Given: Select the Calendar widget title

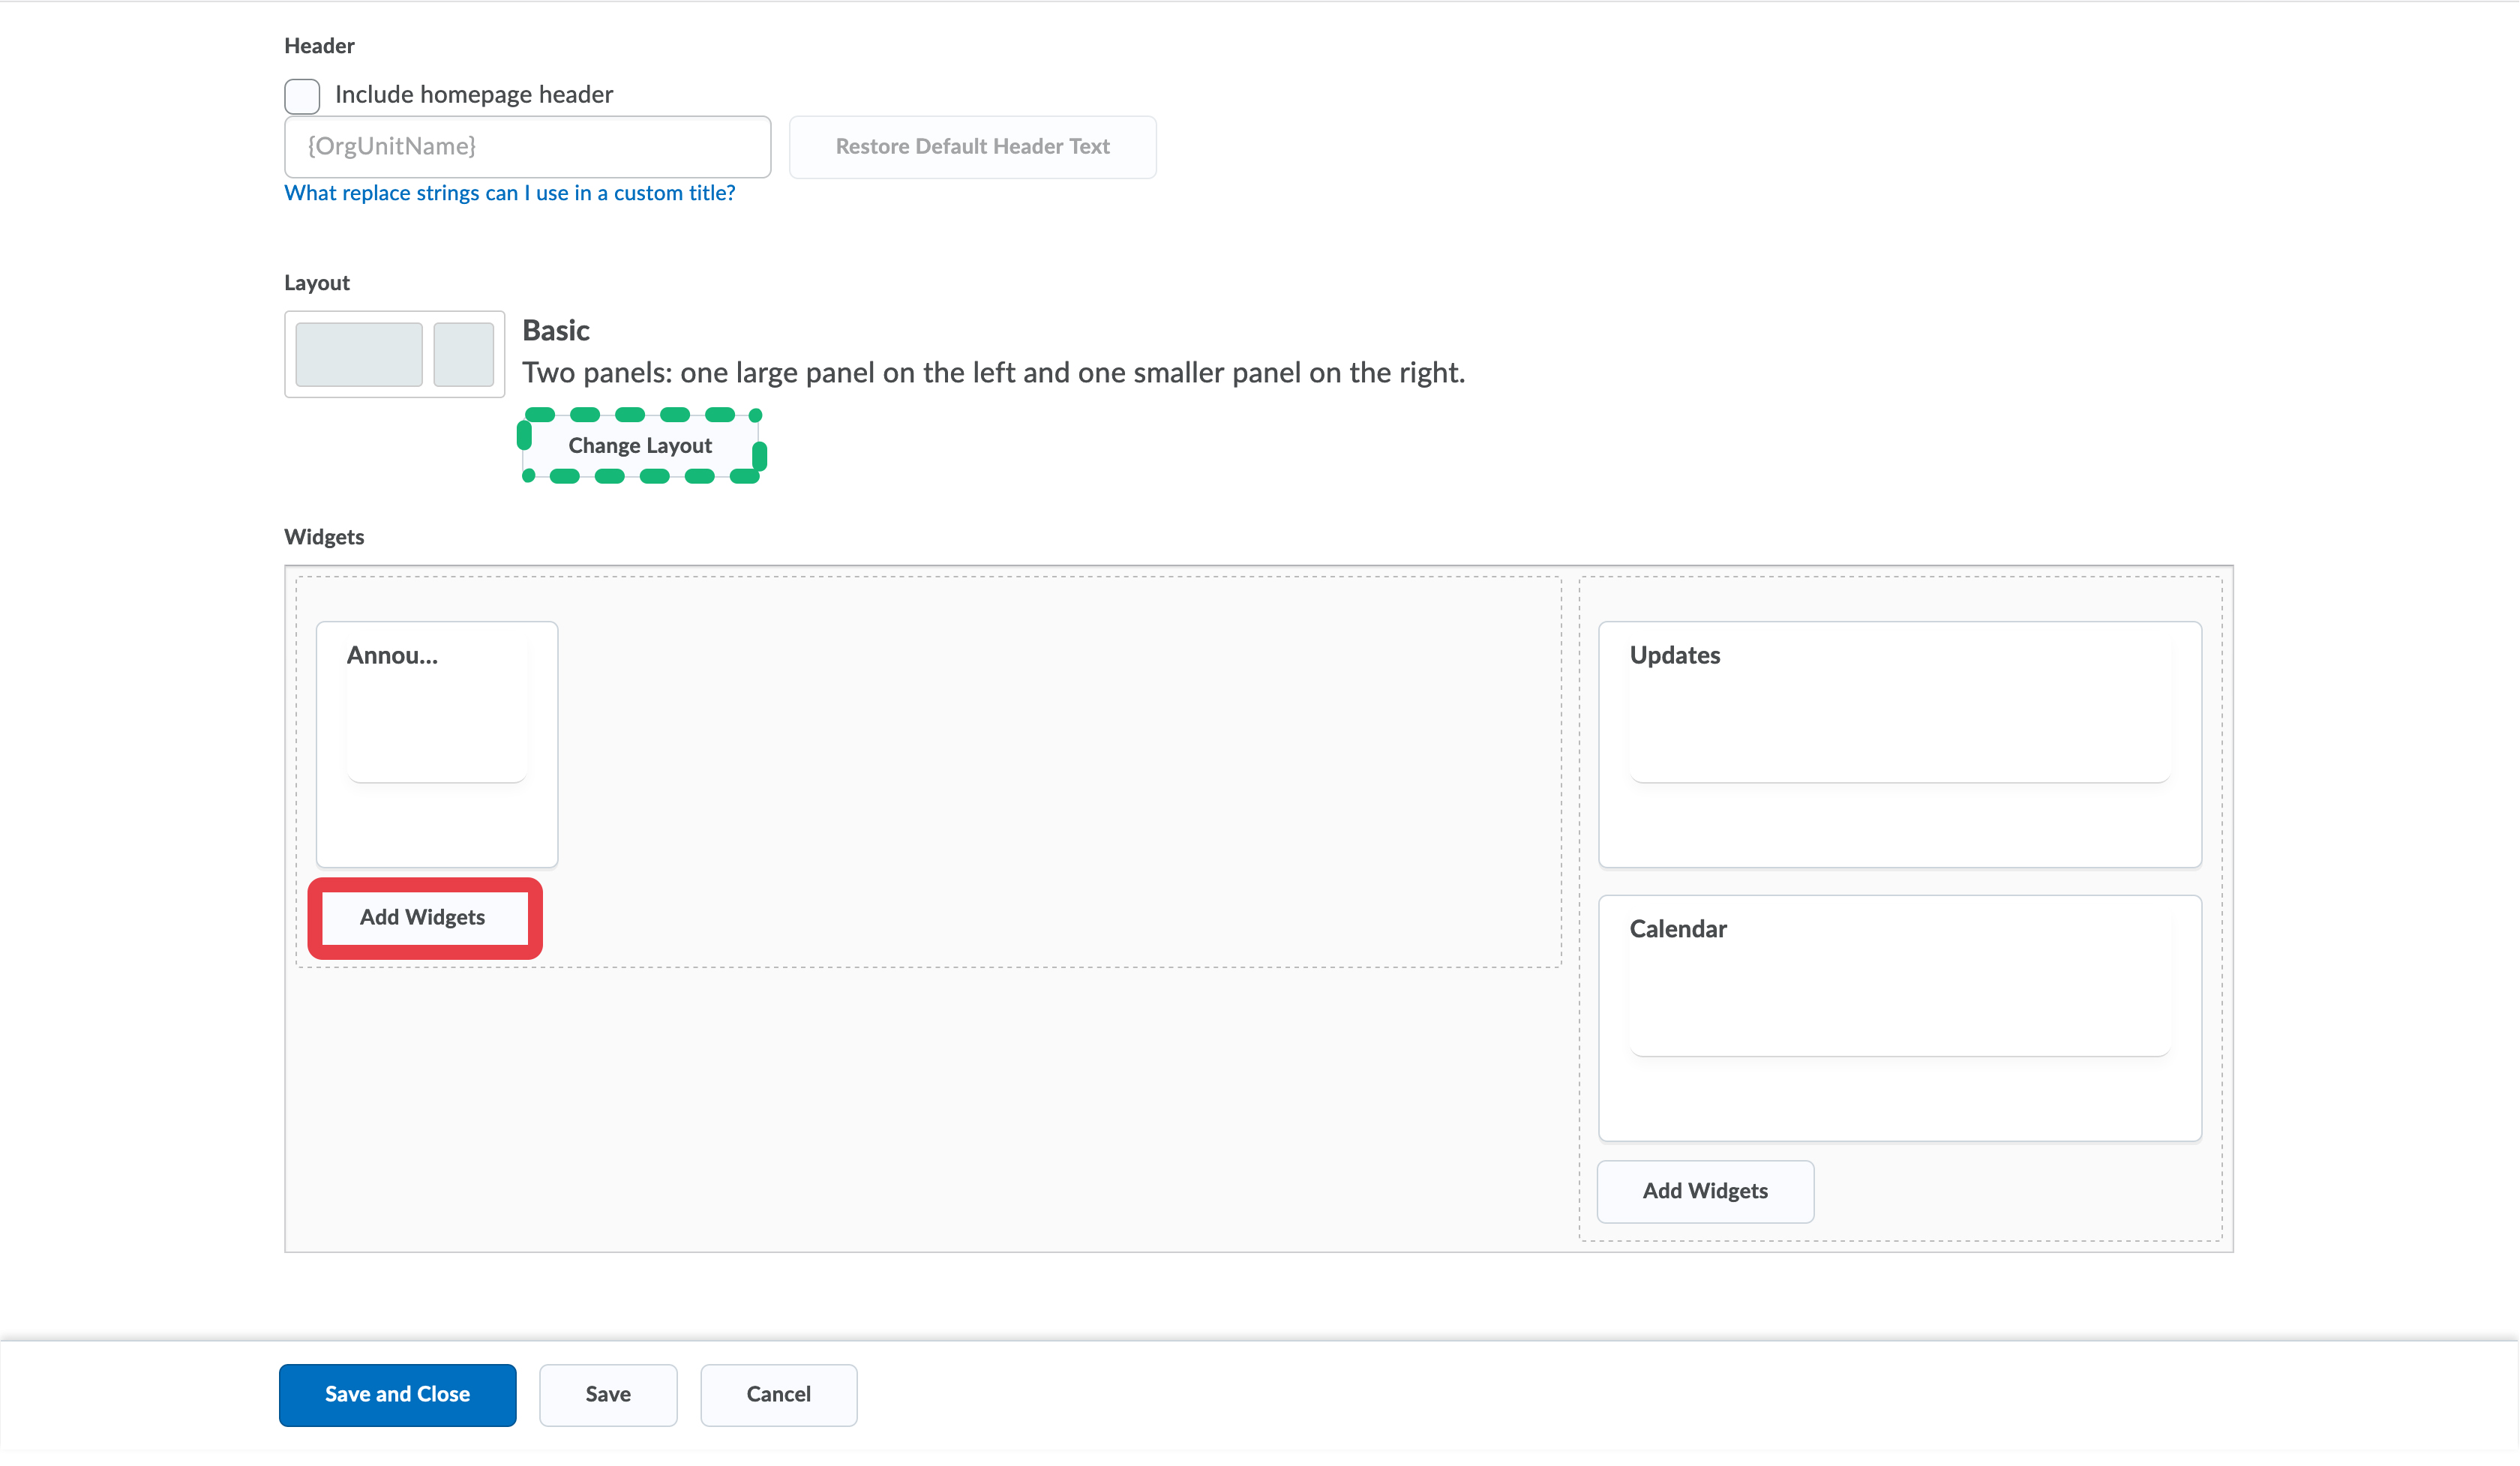Looking at the screenshot, I should click(1678, 929).
